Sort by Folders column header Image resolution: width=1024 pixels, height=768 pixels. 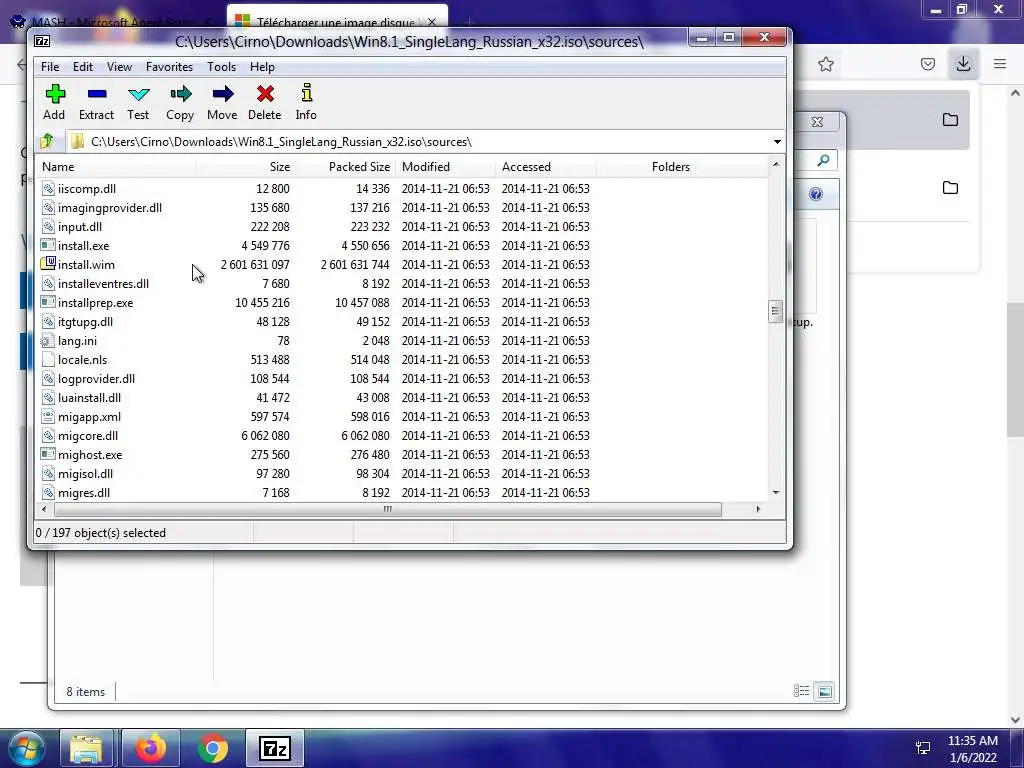point(645,167)
